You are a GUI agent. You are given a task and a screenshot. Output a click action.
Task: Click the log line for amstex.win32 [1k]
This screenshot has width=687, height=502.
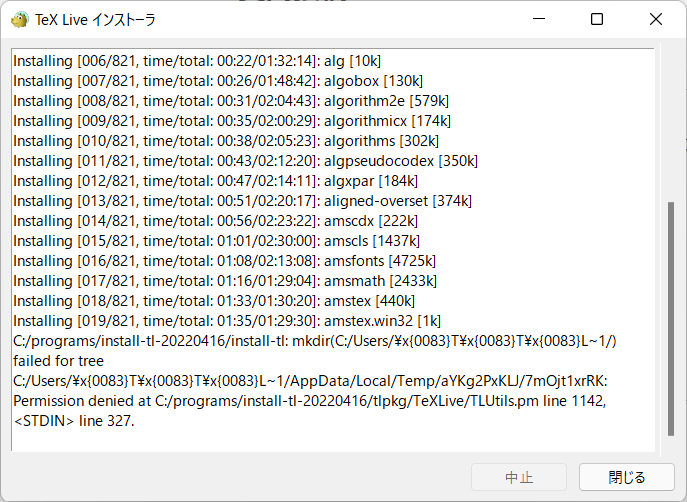click(x=227, y=321)
